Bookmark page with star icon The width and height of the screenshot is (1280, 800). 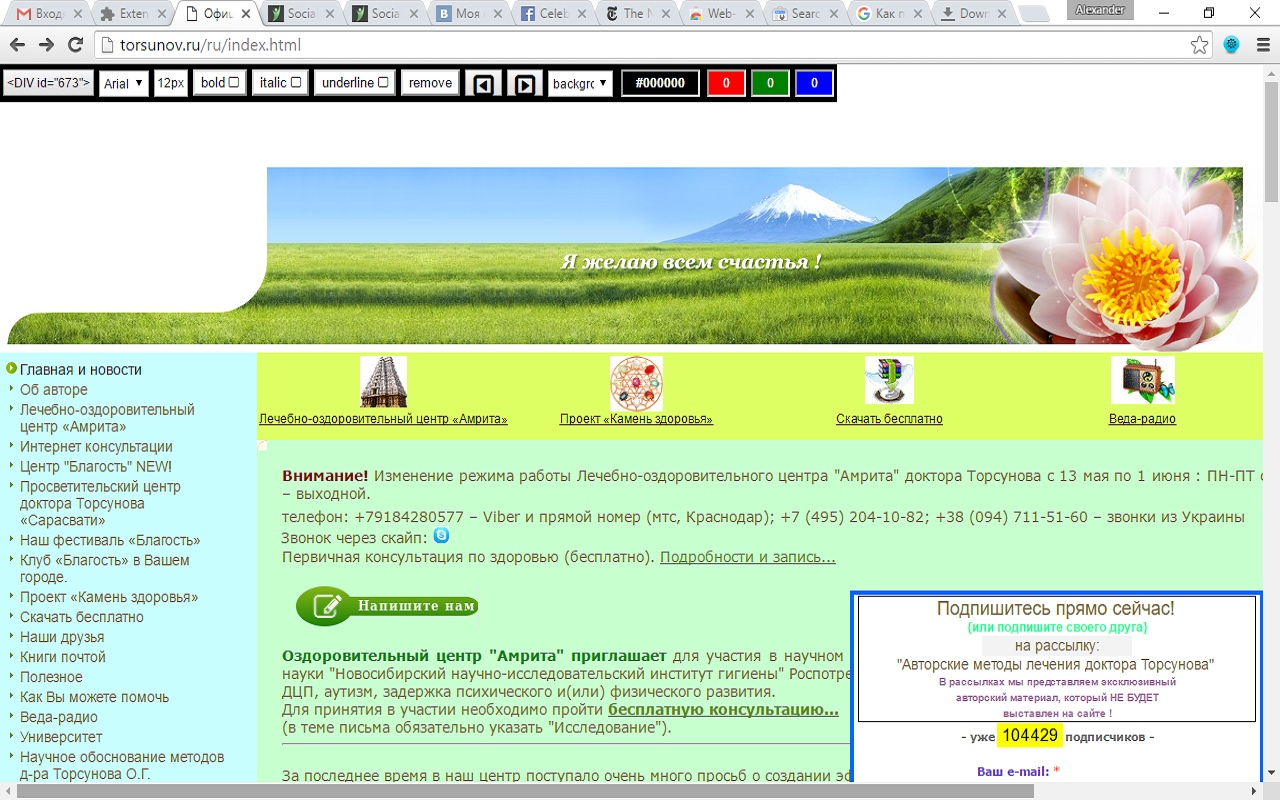(1199, 45)
